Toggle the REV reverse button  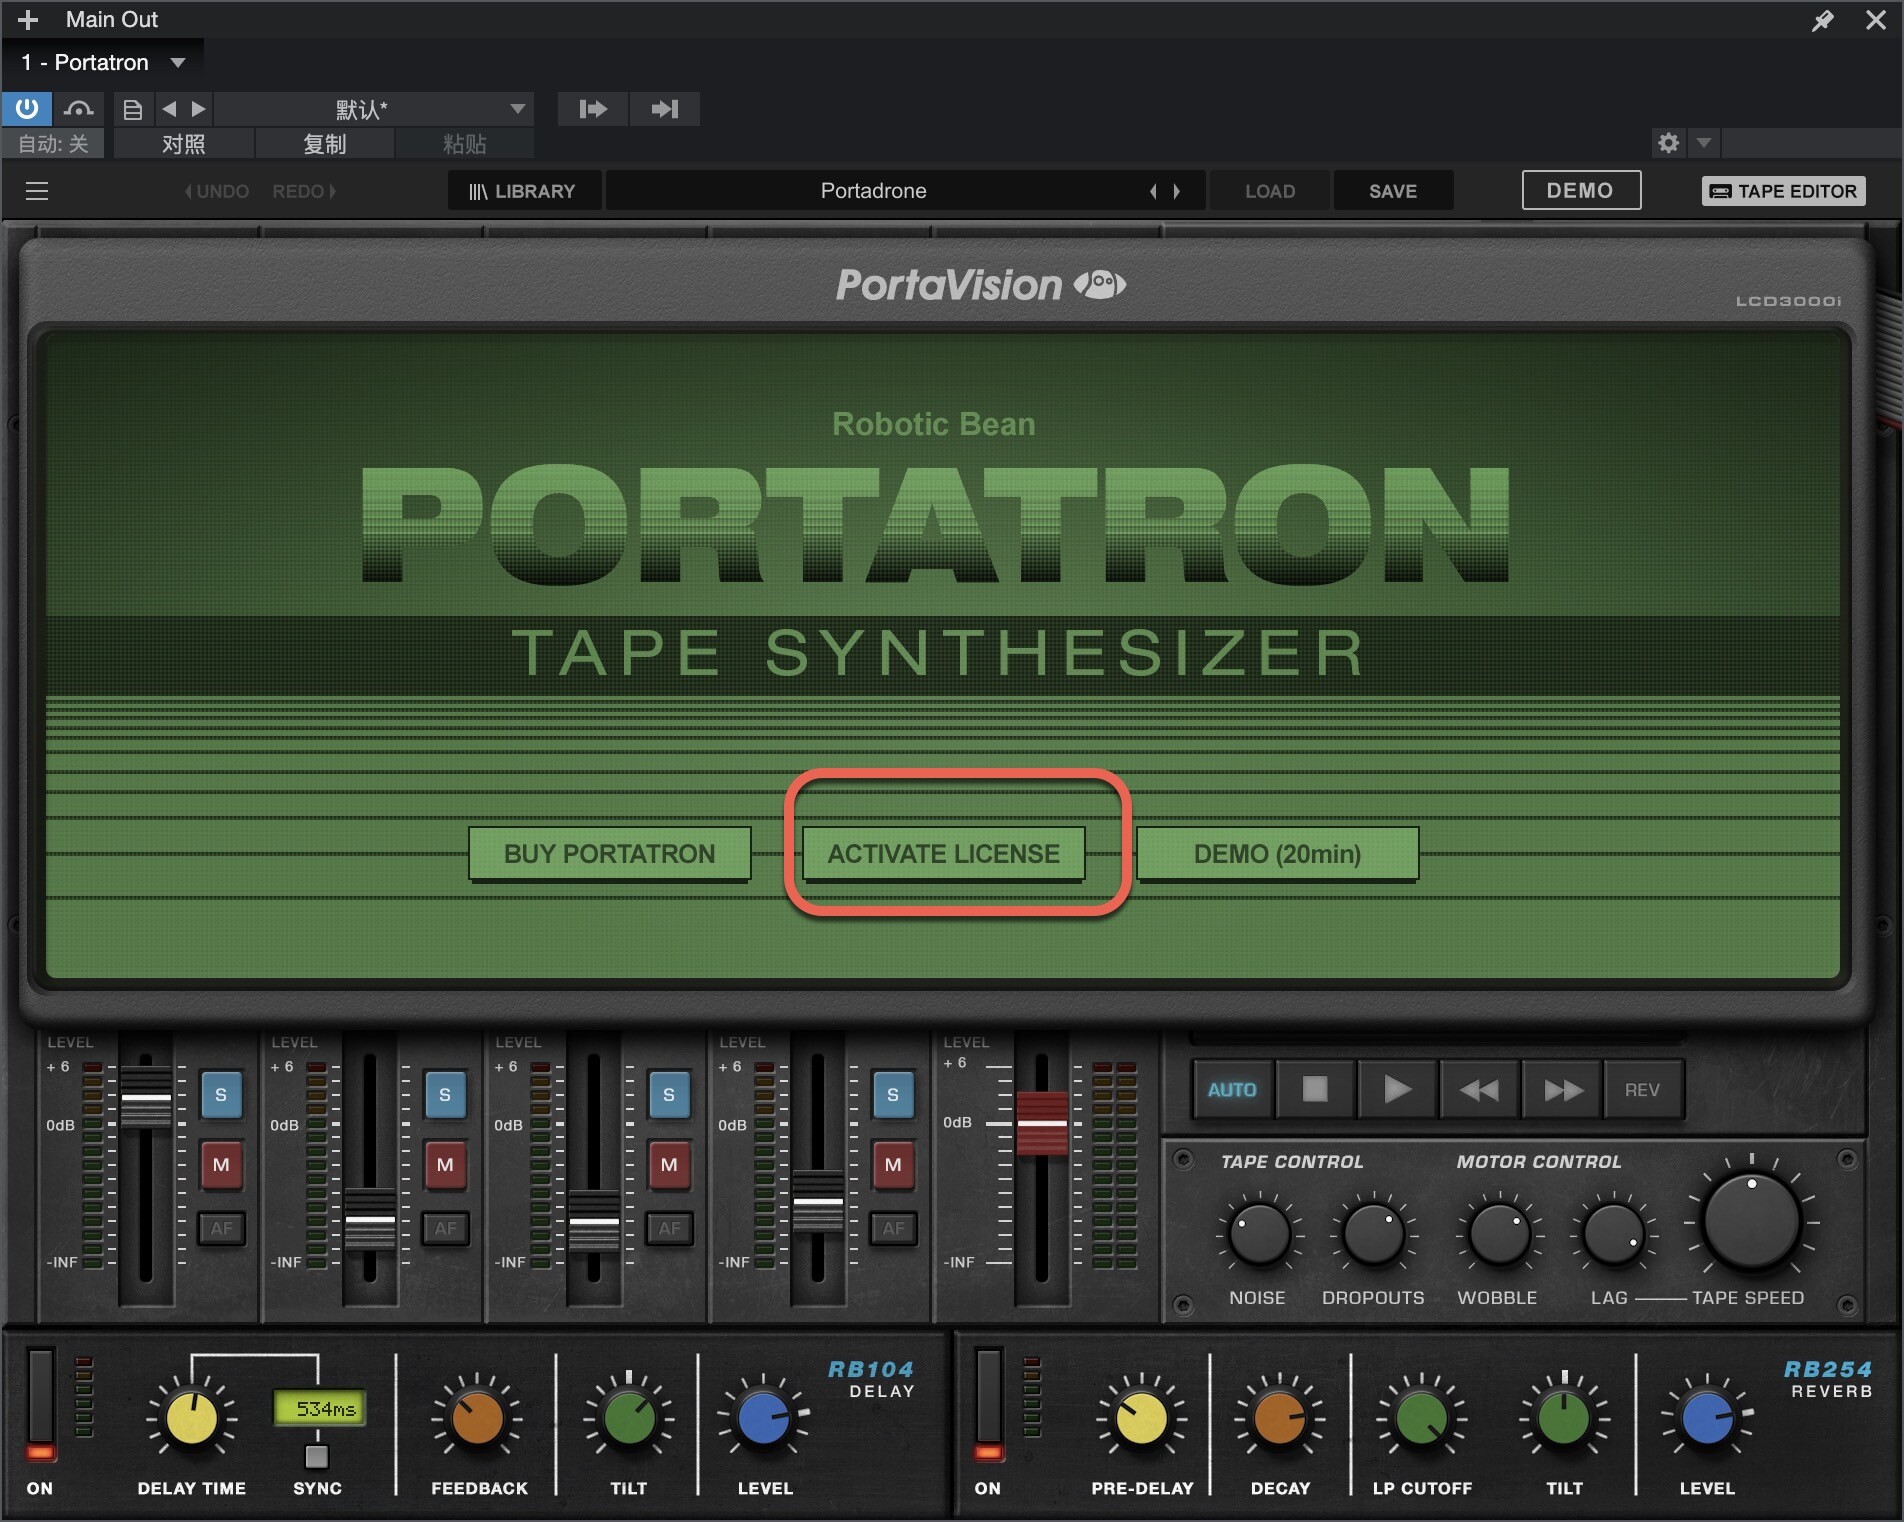pyautogui.click(x=1643, y=1090)
